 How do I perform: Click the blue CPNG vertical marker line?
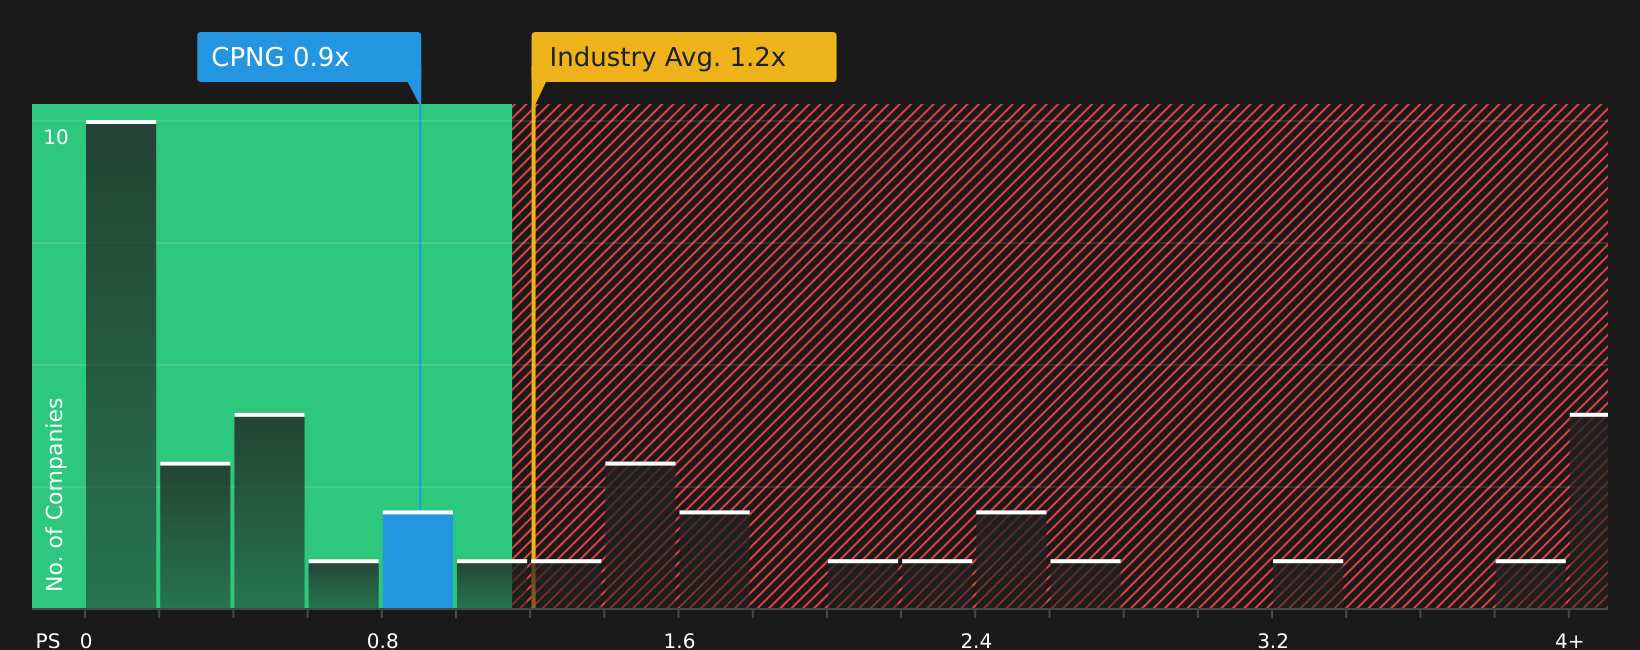[x=420, y=306]
